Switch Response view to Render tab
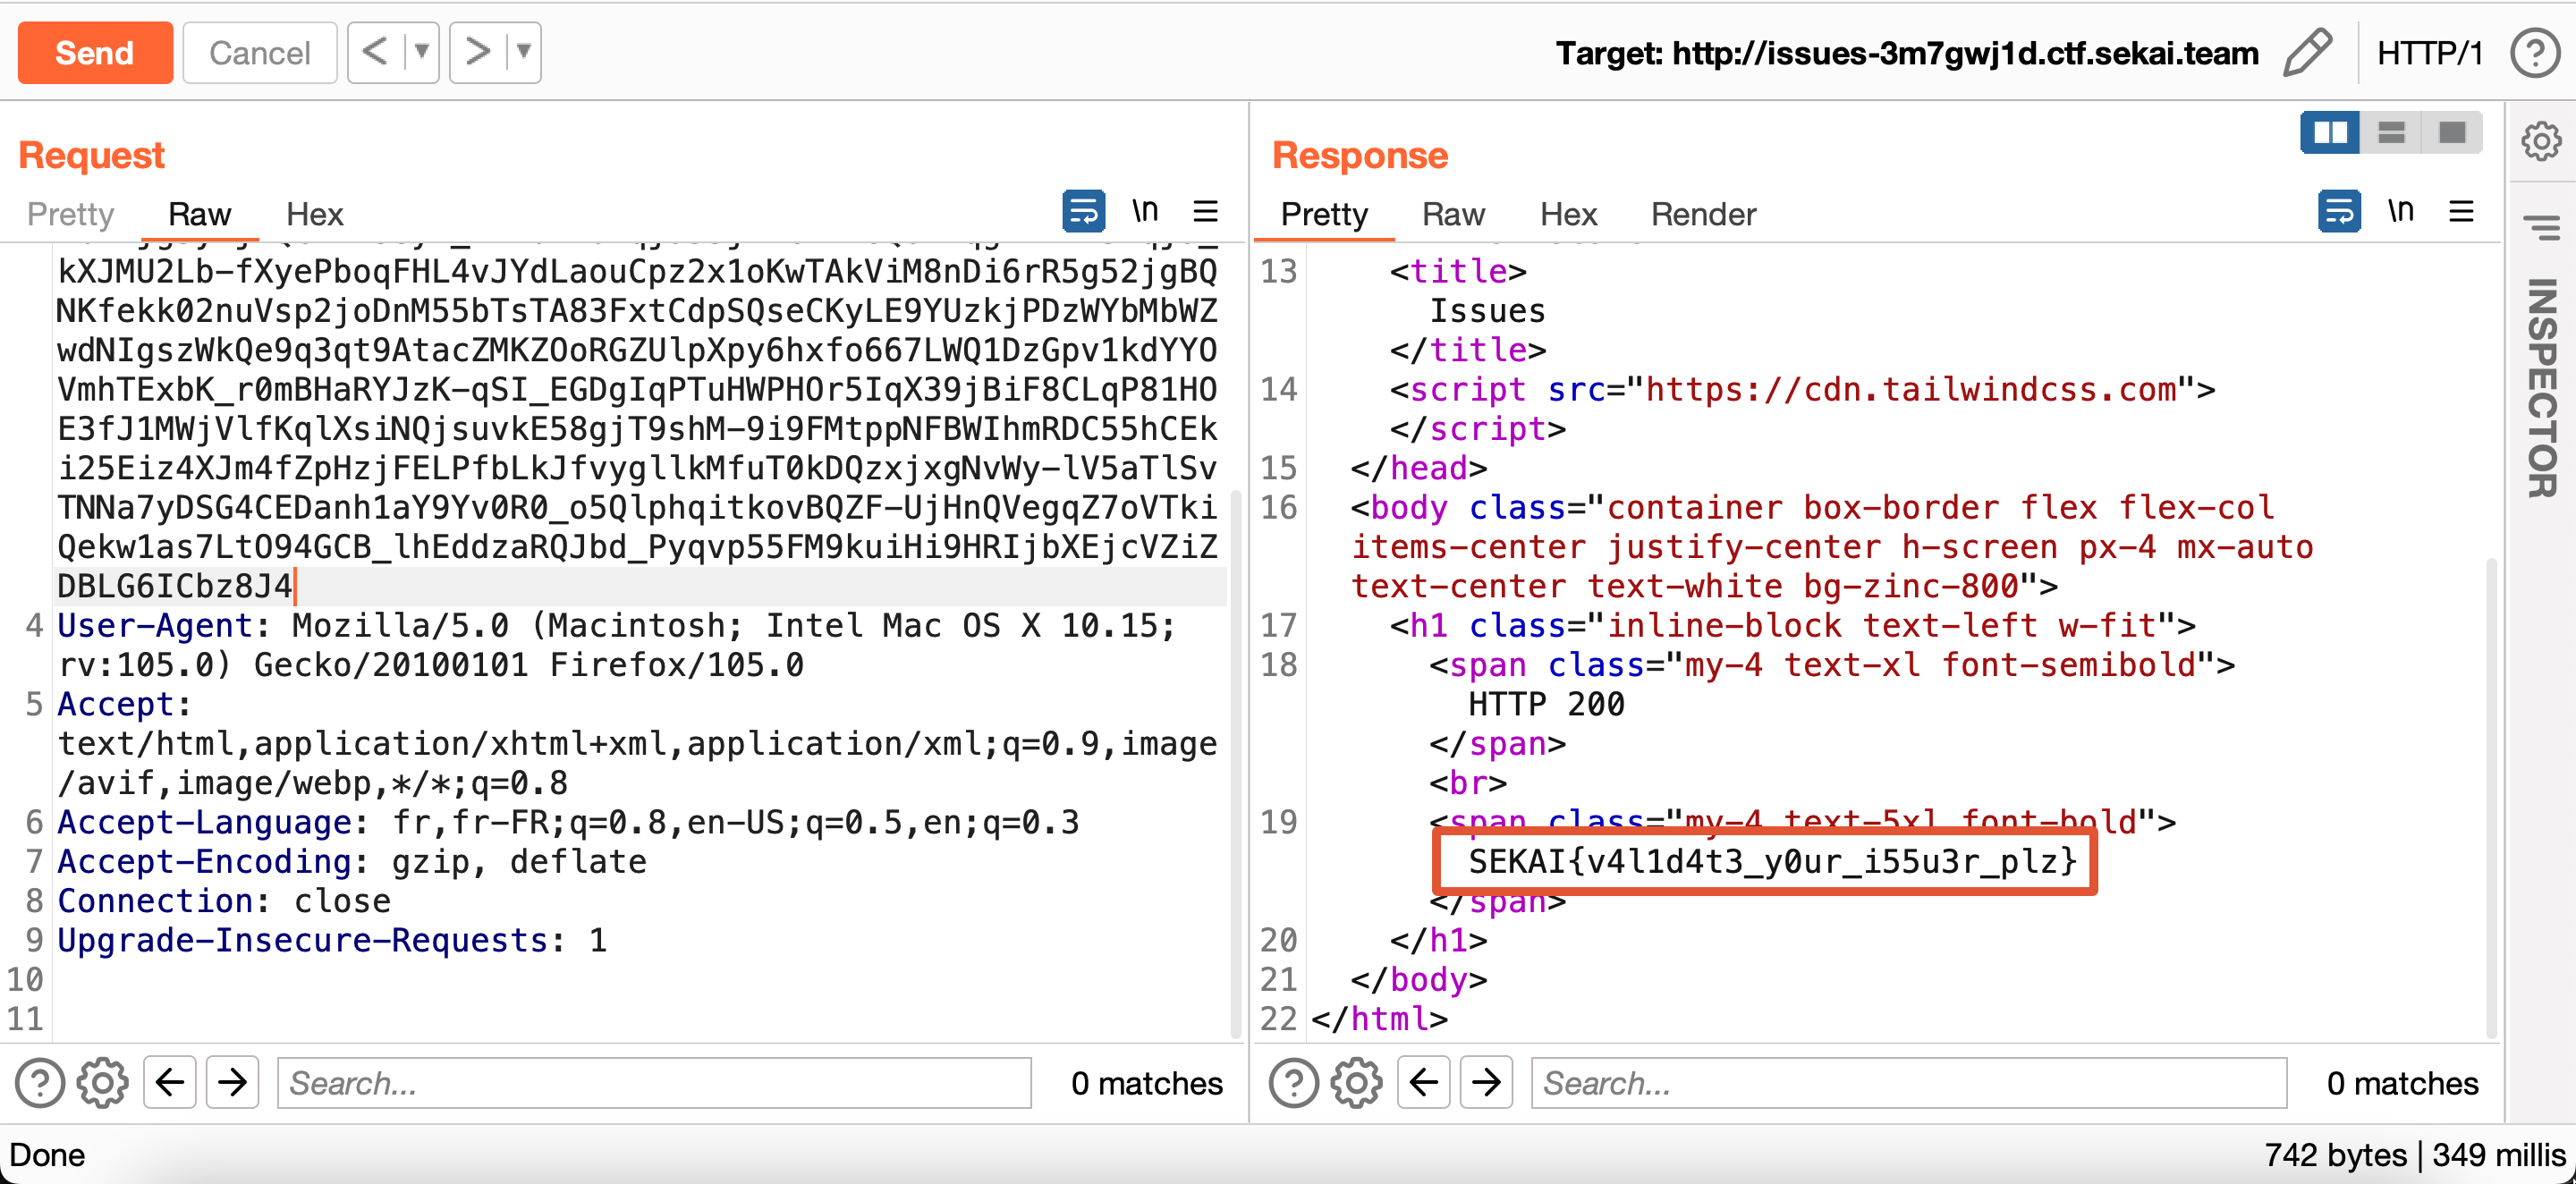The width and height of the screenshot is (2576, 1184). [x=1703, y=214]
